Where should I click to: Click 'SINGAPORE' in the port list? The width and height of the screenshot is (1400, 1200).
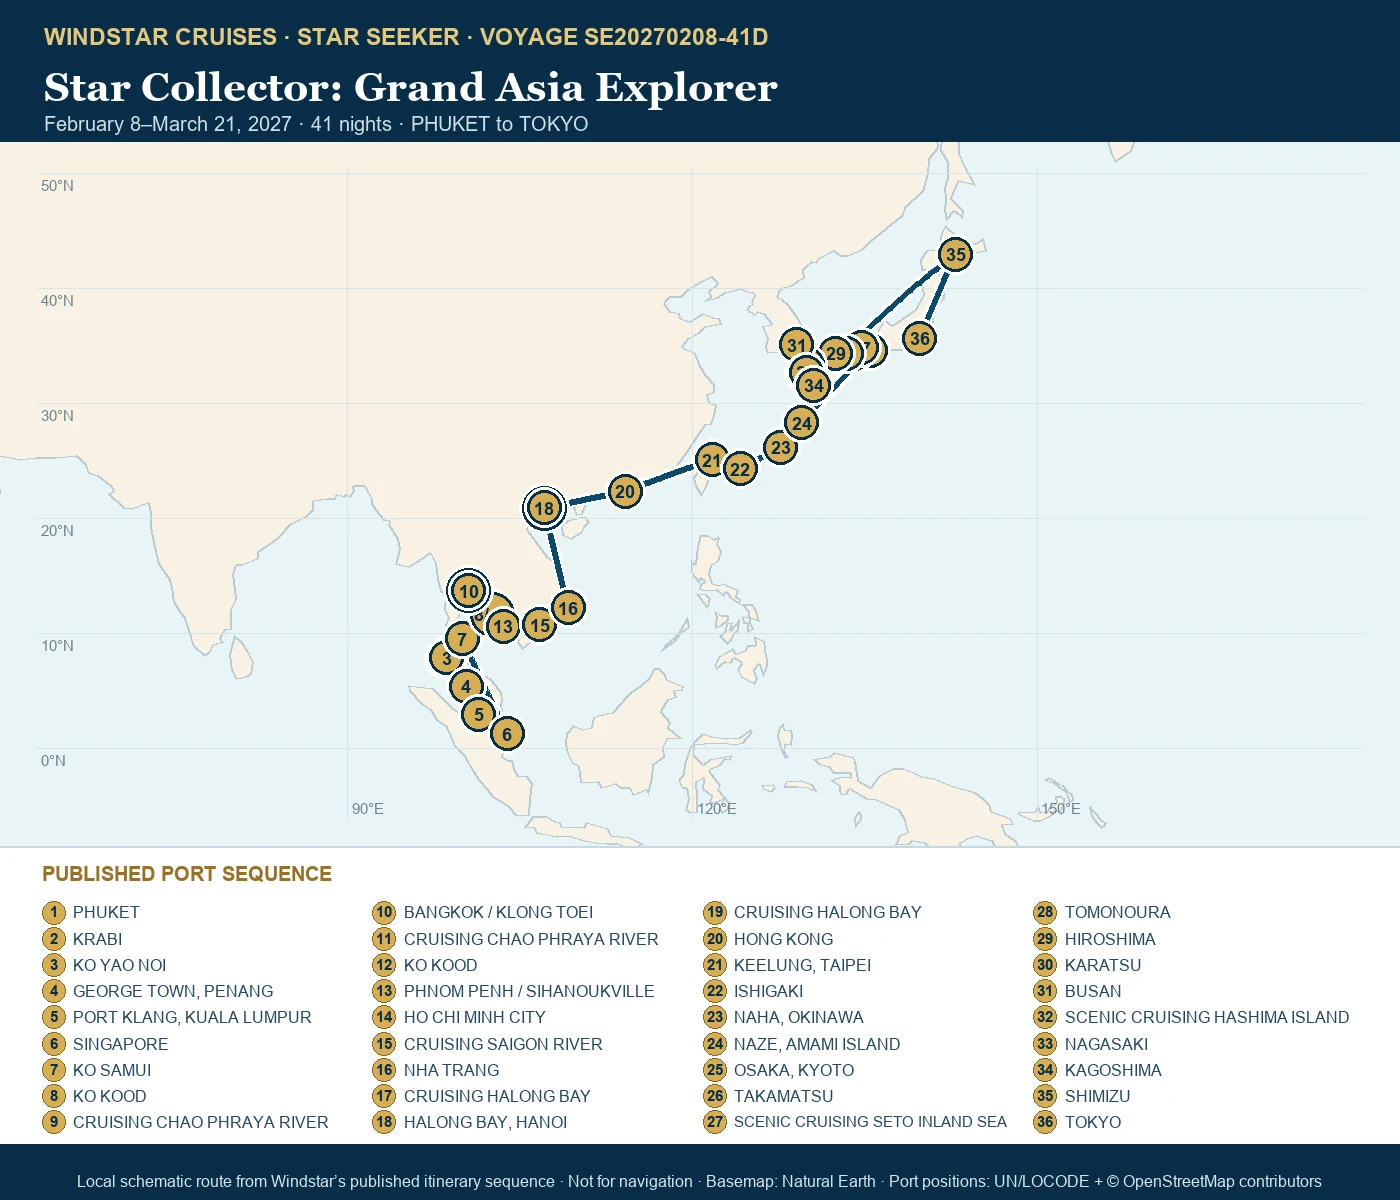click(120, 1044)
